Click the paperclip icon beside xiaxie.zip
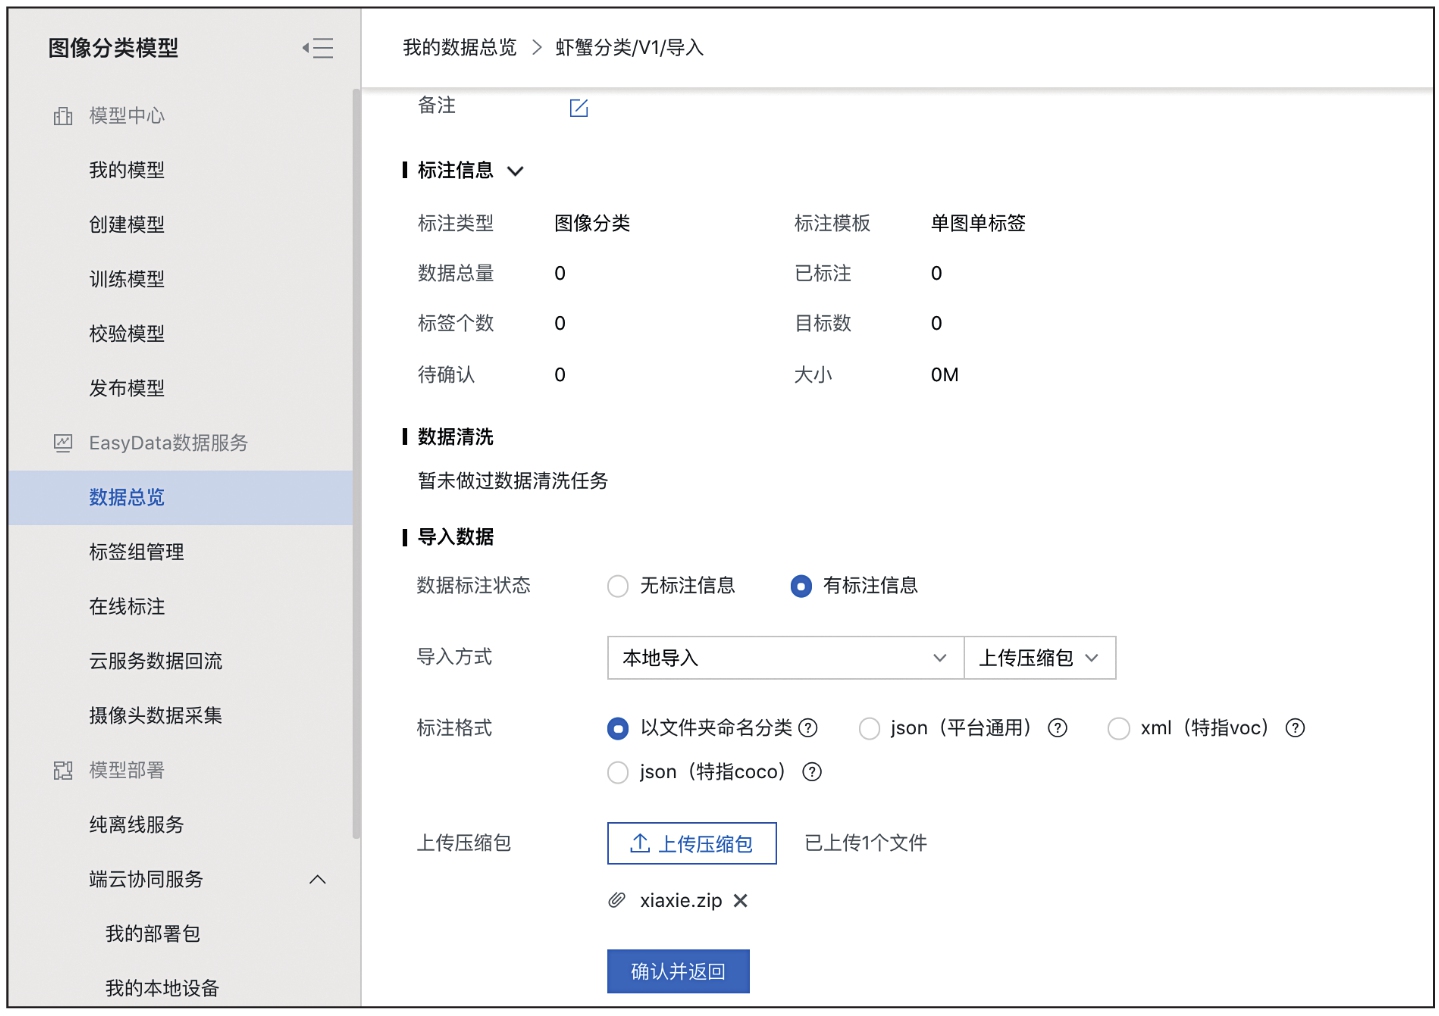The height and width of the screenshot is (1016, 1439). [617, 901]
